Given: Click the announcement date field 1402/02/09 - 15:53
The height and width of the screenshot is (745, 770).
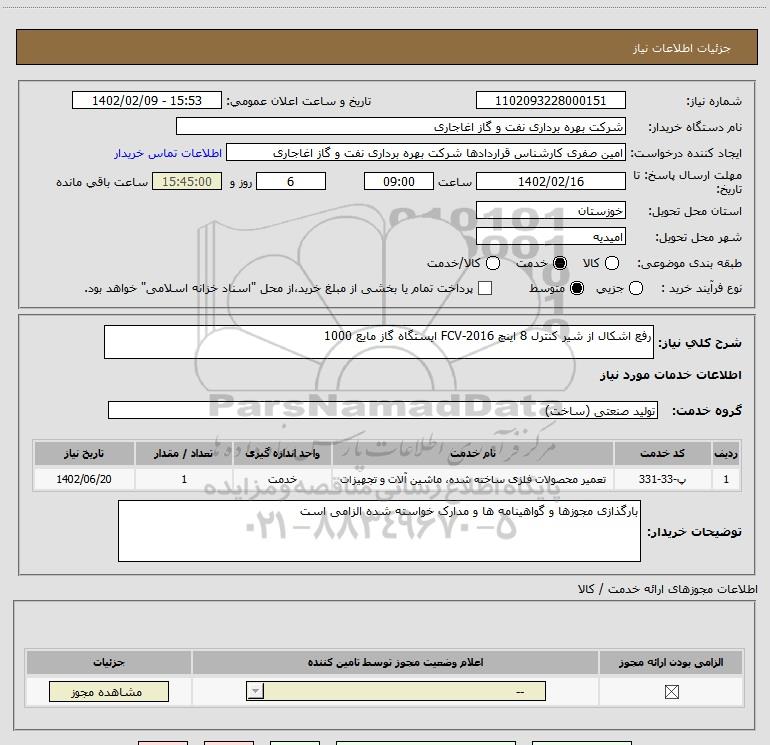Looking at the screenshot, I should [147, 100].
